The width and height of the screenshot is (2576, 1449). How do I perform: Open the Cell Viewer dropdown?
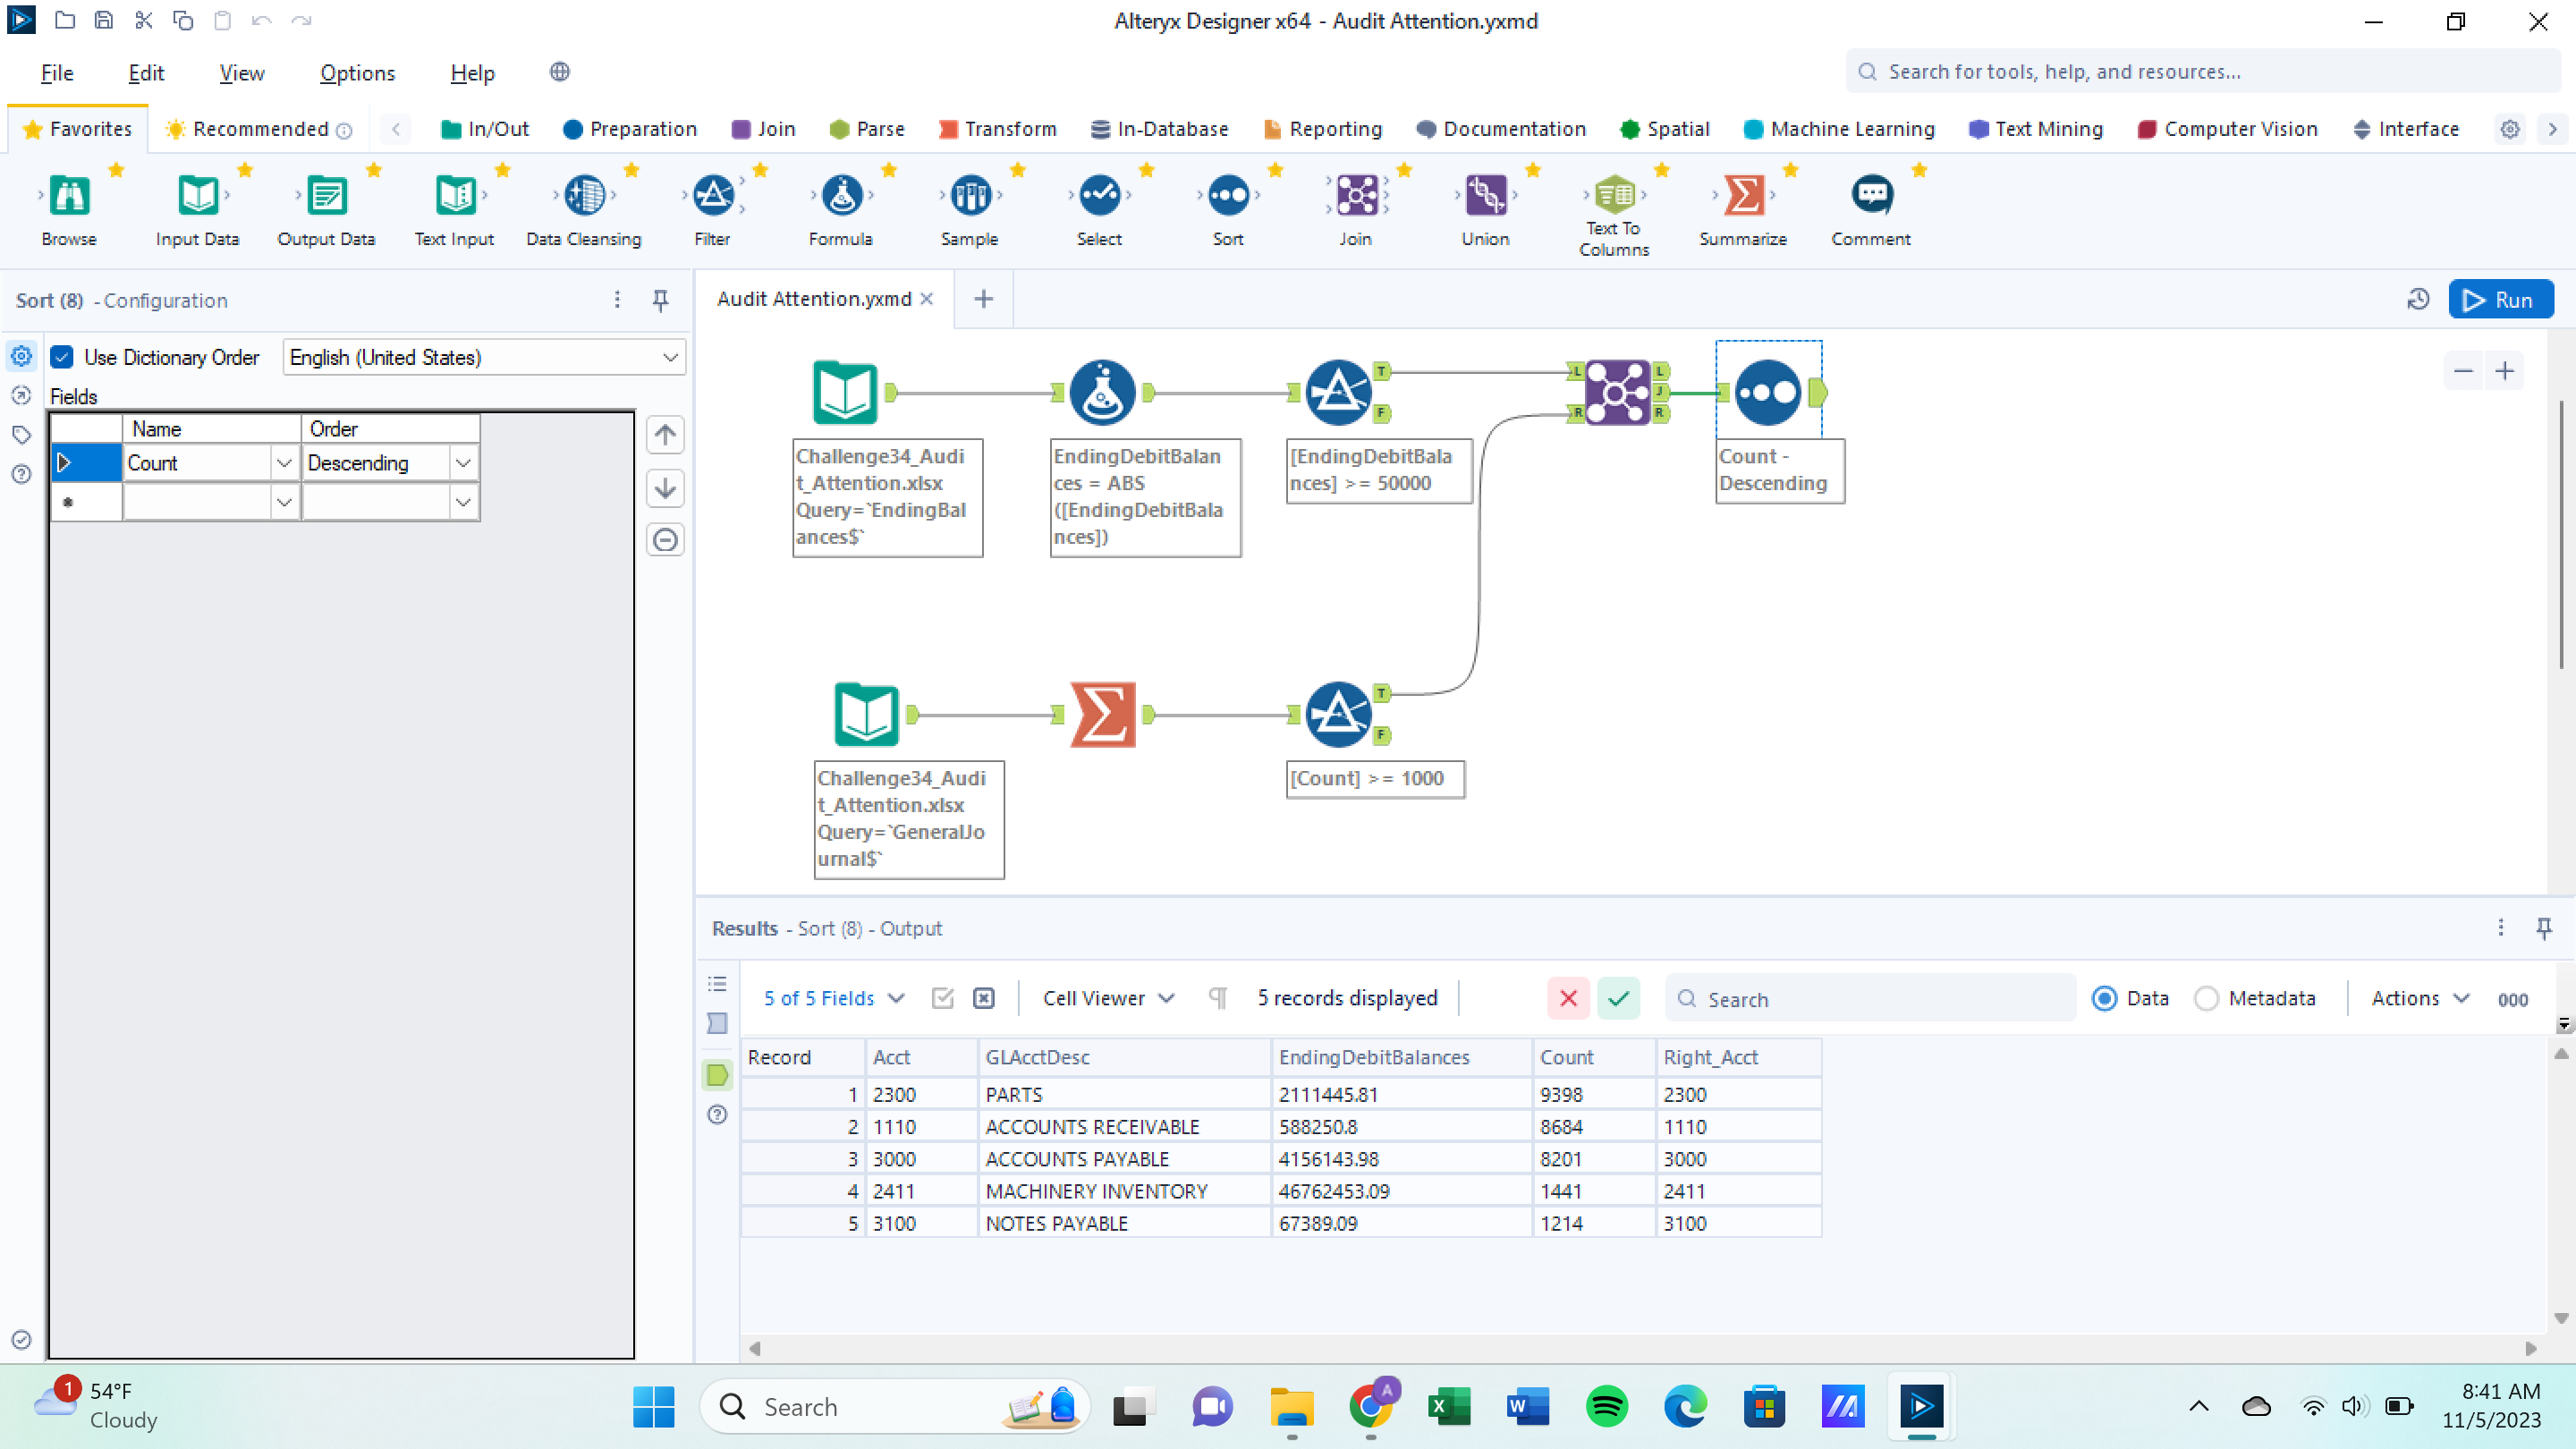click(x=1108, y=998)
